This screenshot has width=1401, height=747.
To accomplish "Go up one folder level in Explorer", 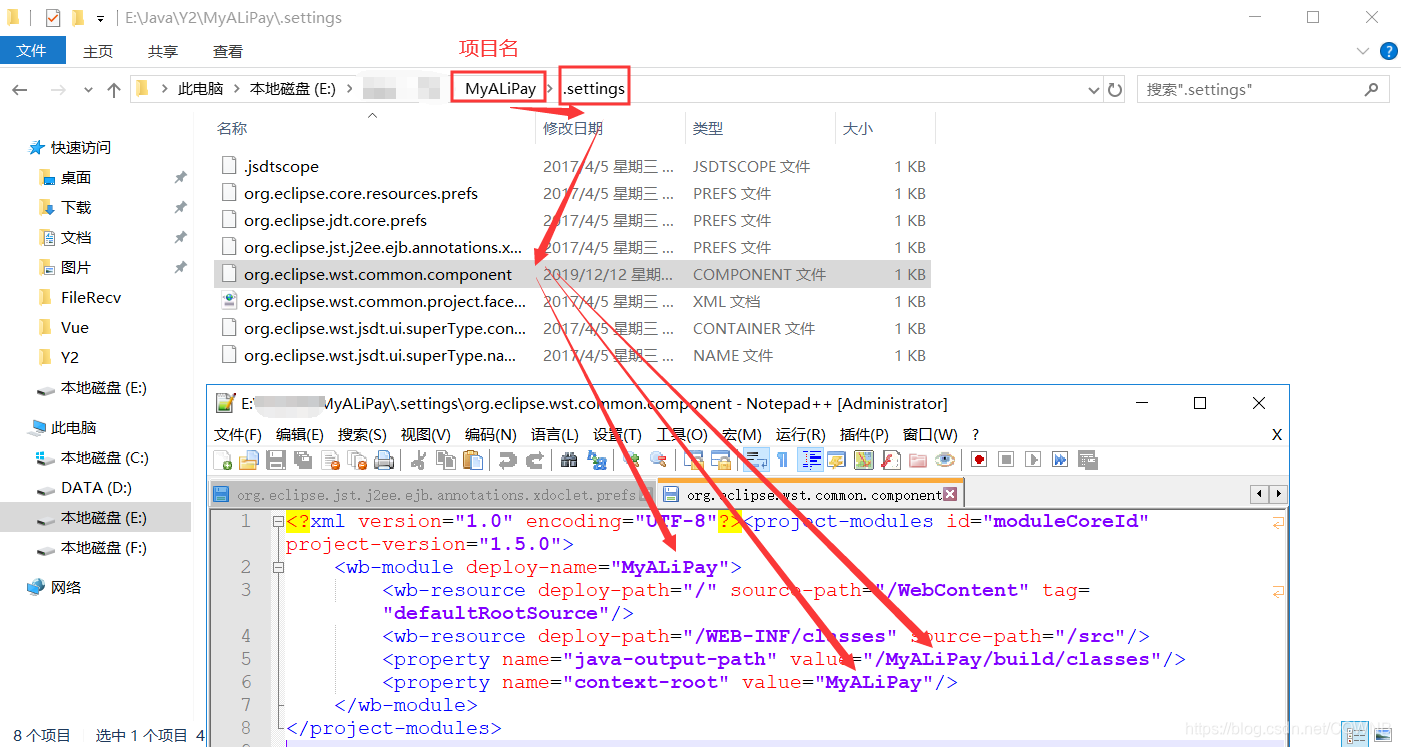I will pyautogui.click(x=114, y=90).
